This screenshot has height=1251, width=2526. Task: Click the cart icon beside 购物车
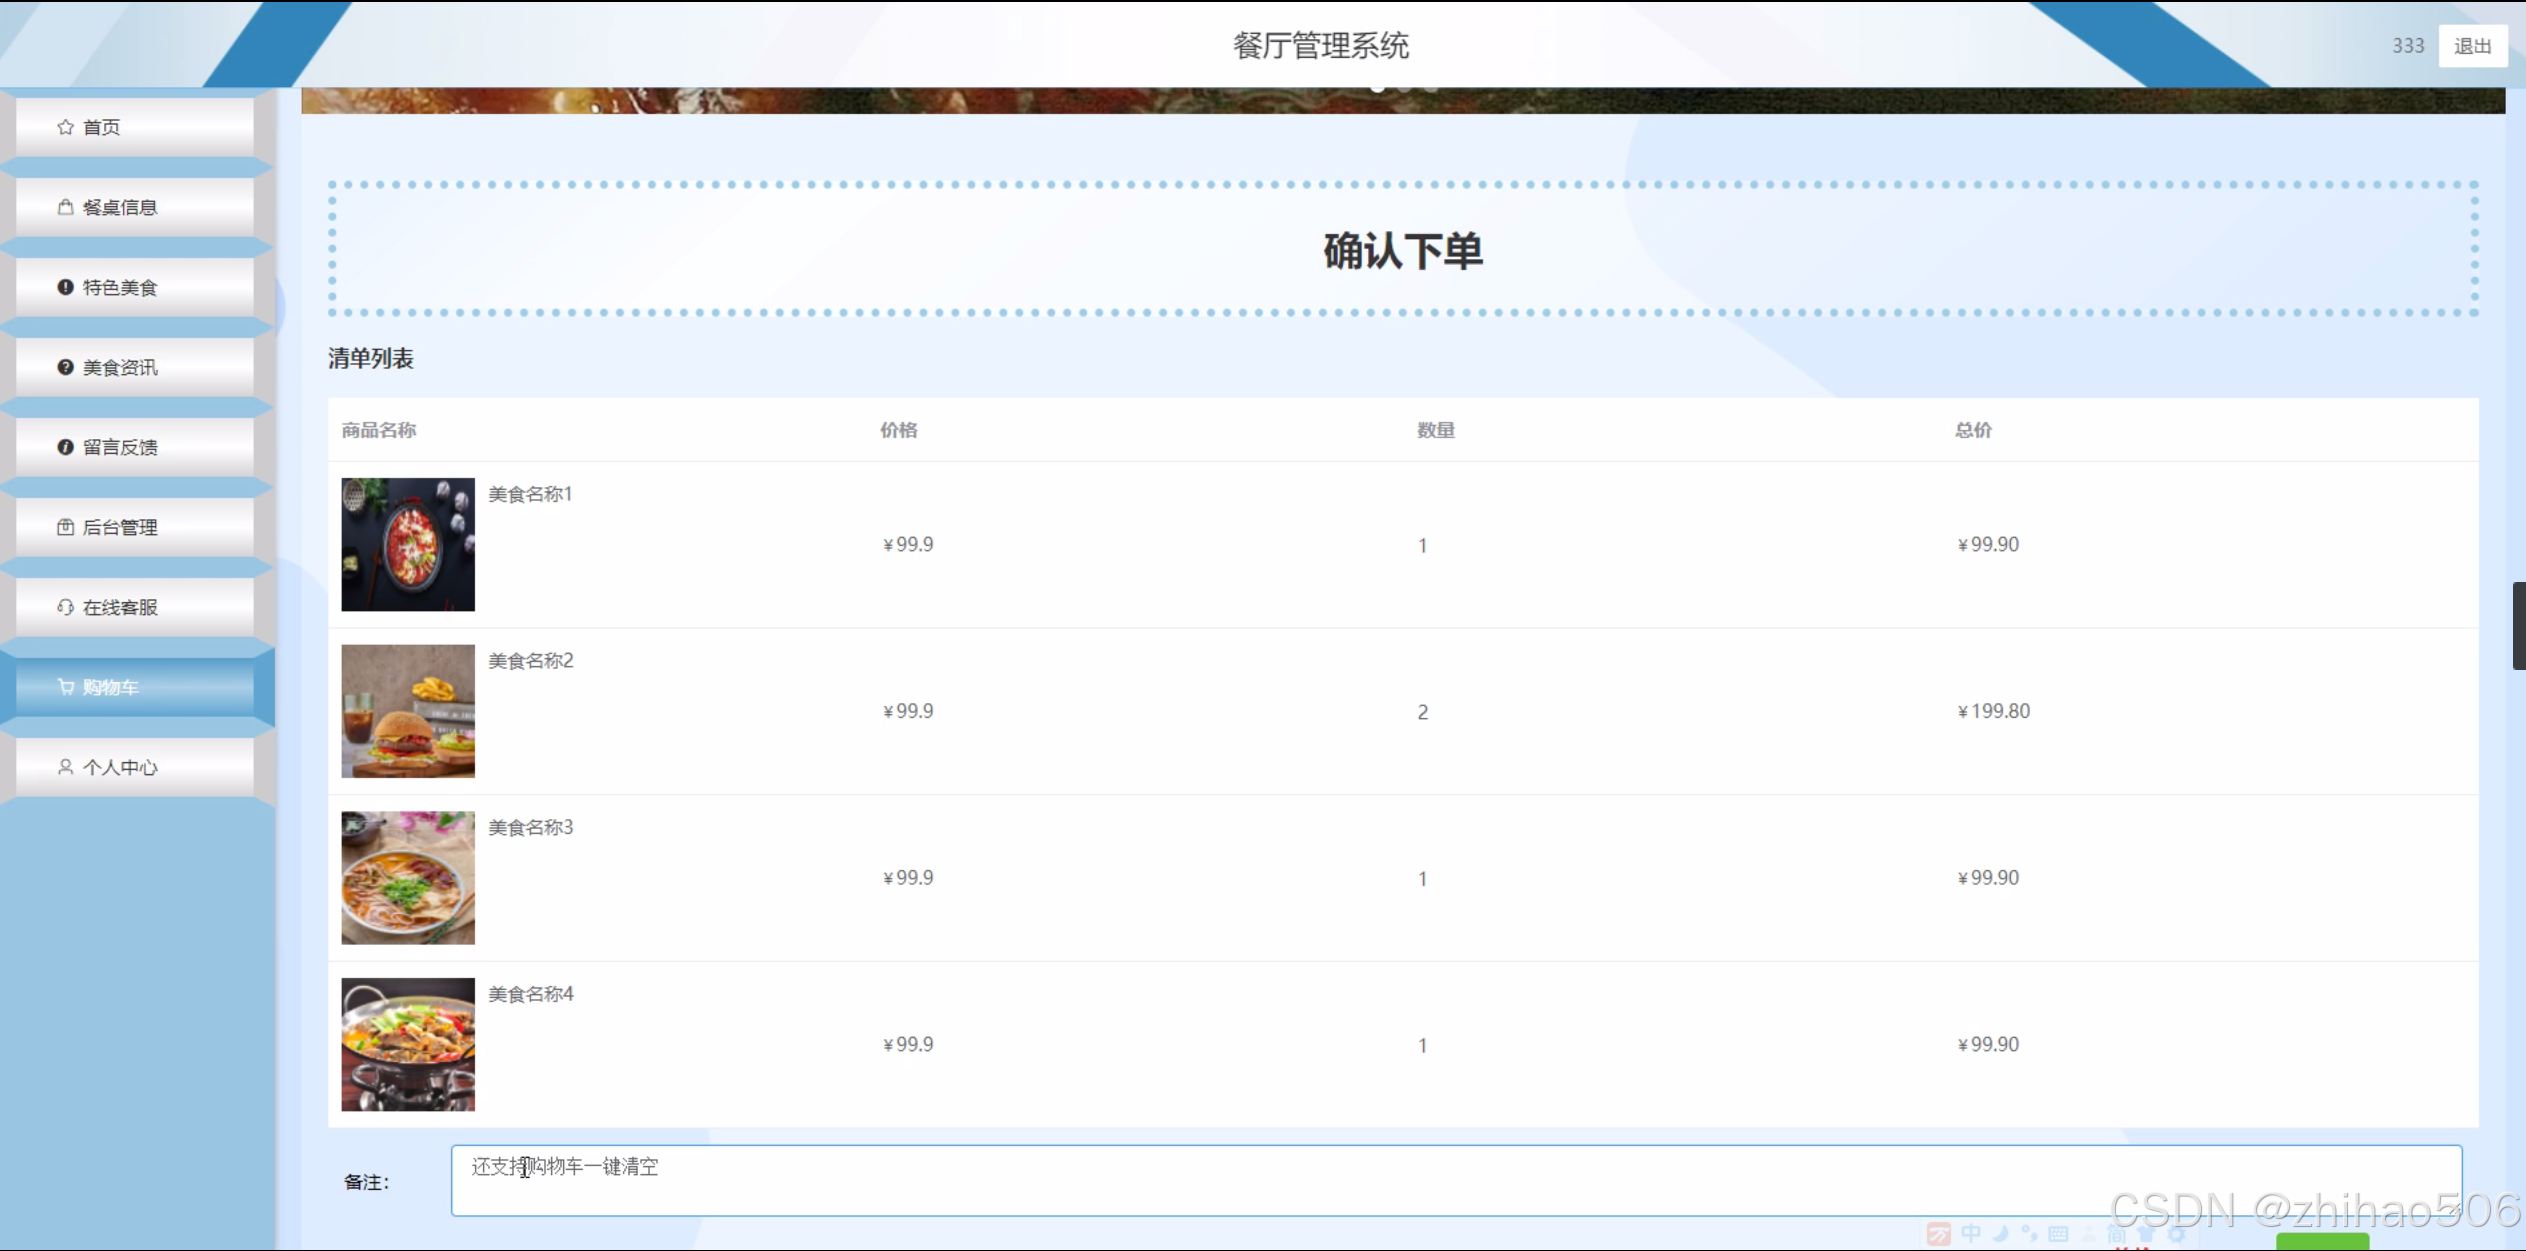click(66, 687)
